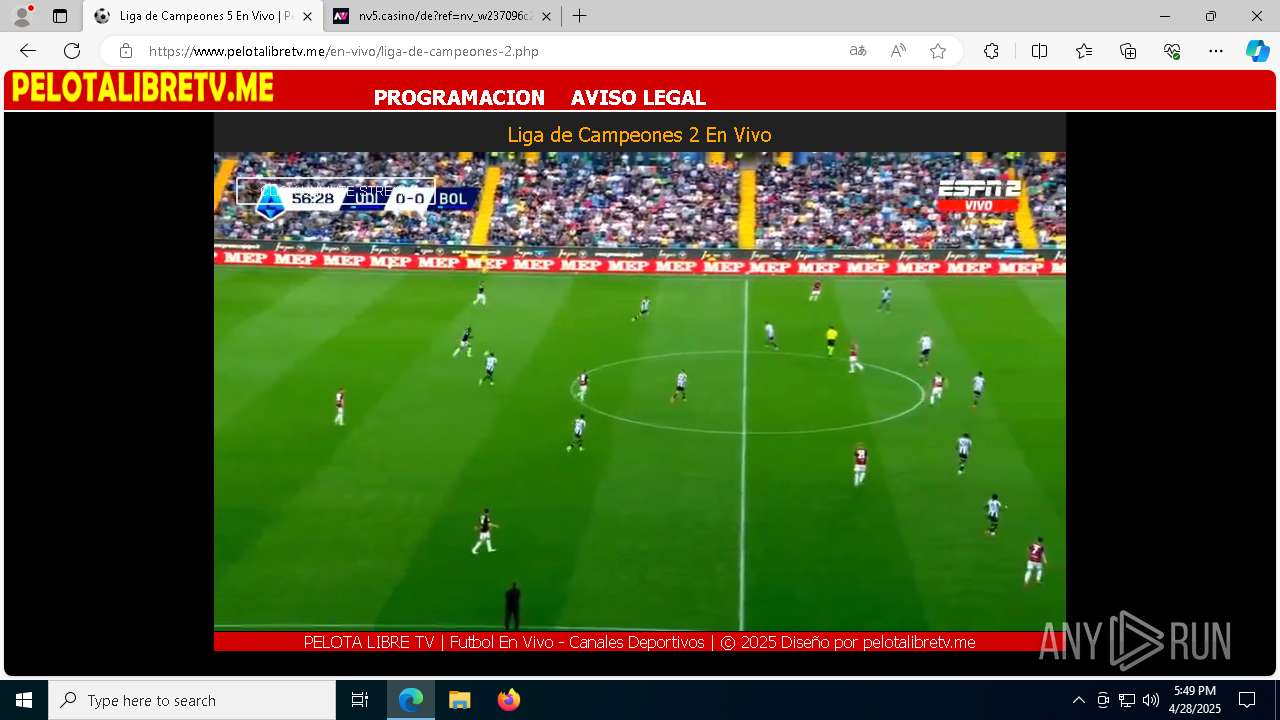Add this page to favorites
This screenshot has width=1280, height=720.
pyautogui.click(x=938, y=51)
